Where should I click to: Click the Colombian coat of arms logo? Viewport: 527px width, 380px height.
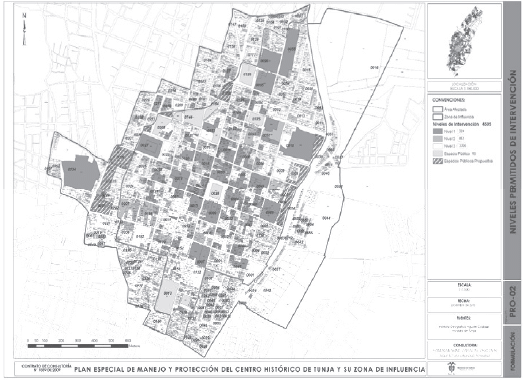click(x=450, y=368)
